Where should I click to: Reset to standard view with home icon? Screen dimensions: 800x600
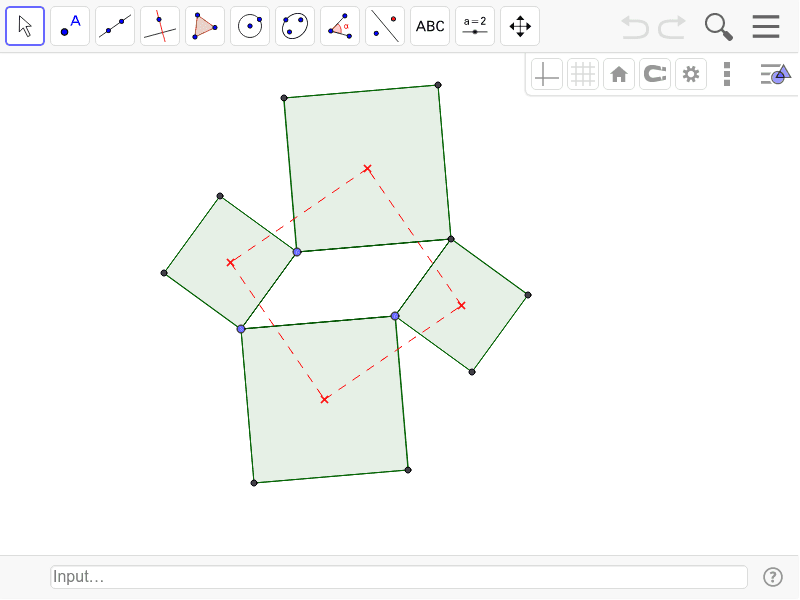click(619, 74)
